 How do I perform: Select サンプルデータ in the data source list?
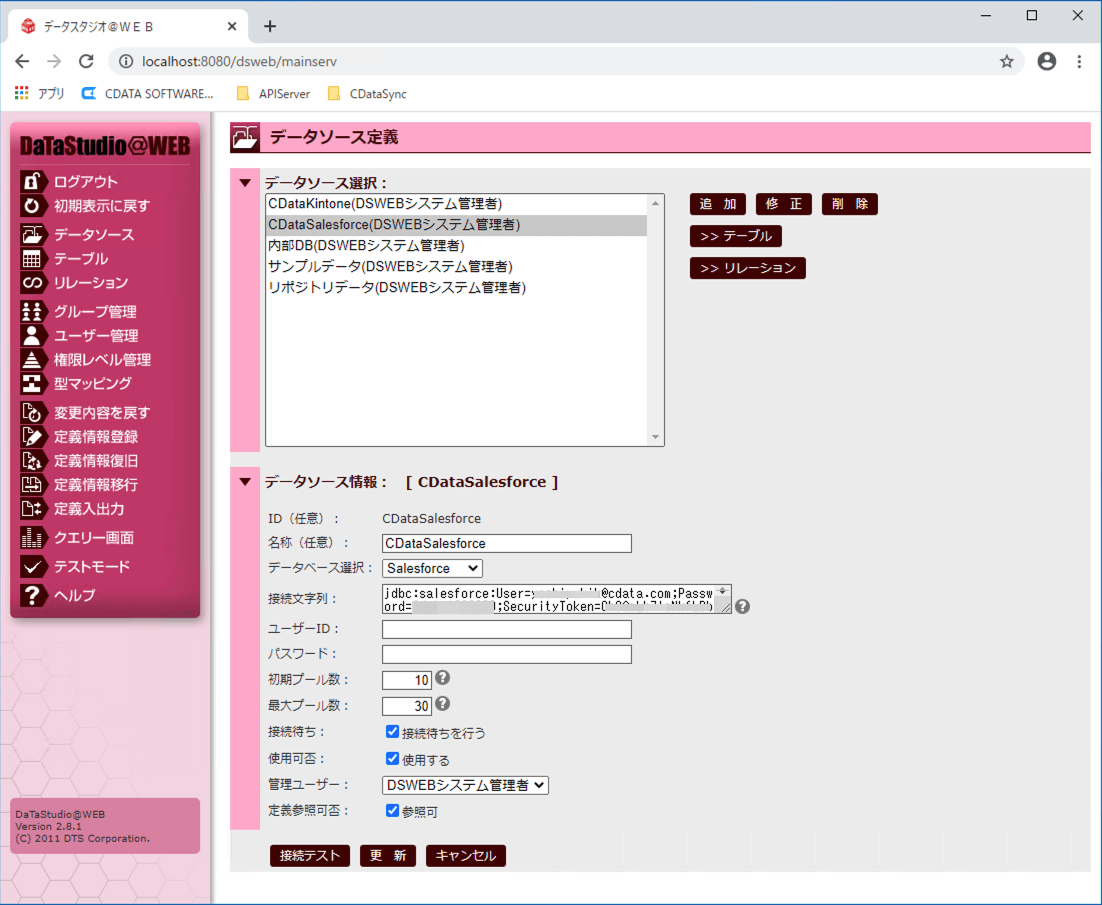[x=456, y=267]
